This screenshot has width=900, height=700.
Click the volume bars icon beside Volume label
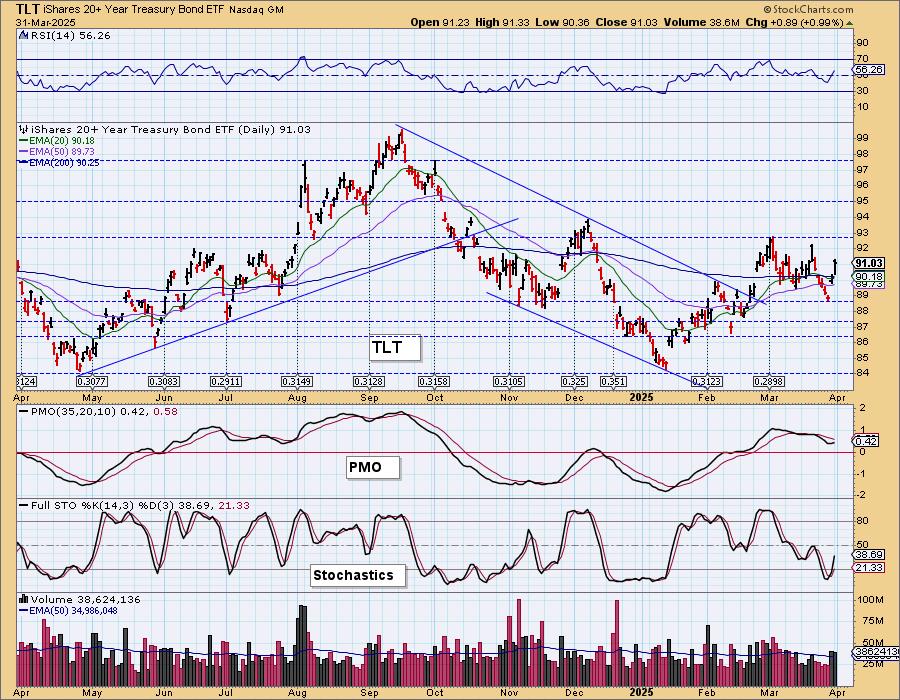[x=24, y=599]
